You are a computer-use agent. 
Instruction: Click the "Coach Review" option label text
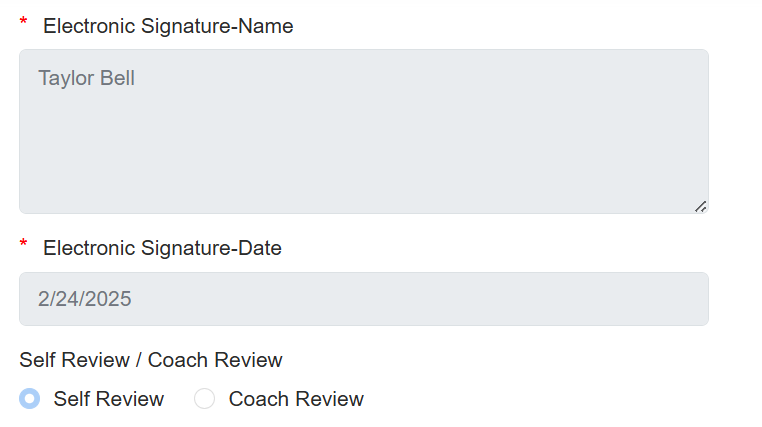[296, 399]
